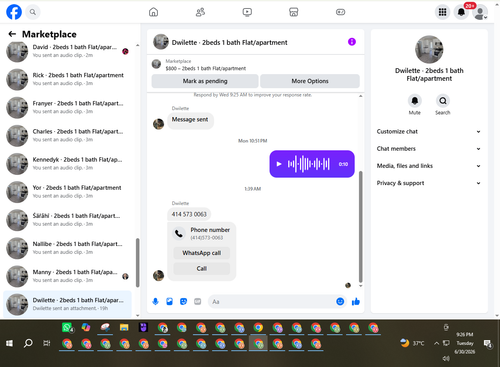This screenshot has width=500, height=367.
Task: Show hidden system tray icons
Action: click(436, 343)
